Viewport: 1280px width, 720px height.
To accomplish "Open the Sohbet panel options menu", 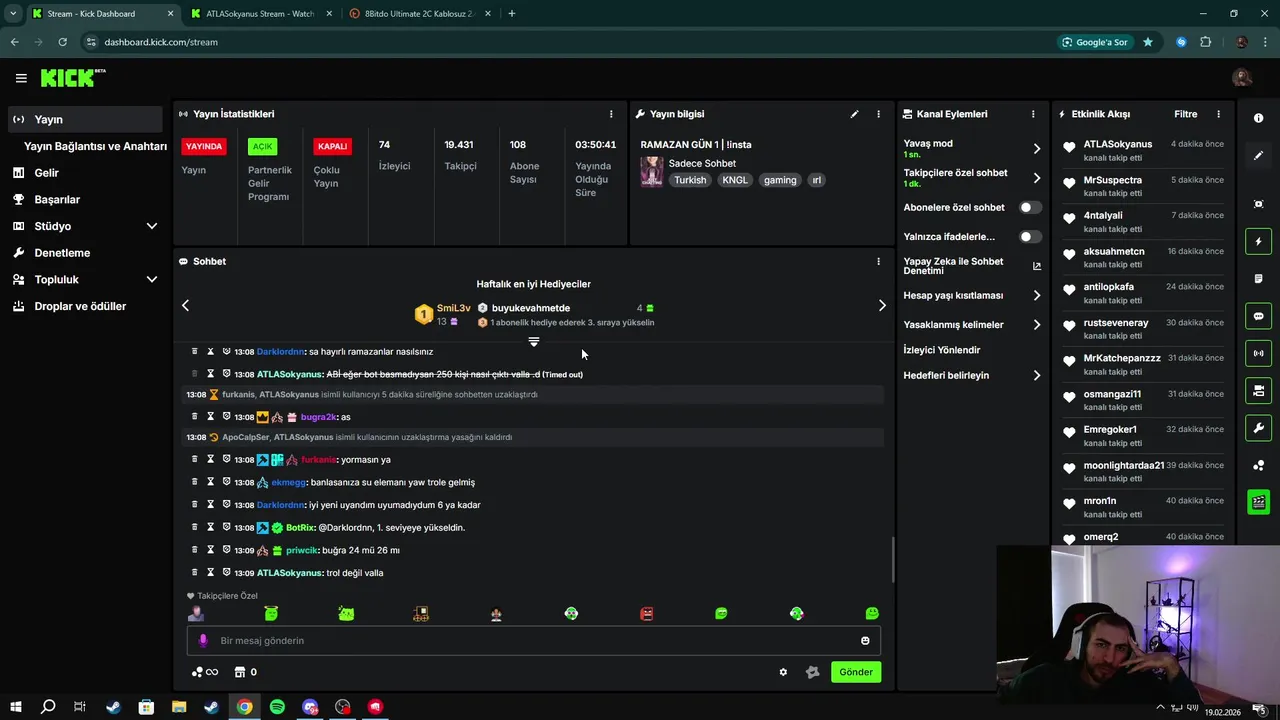I will [x=878, y=261].
